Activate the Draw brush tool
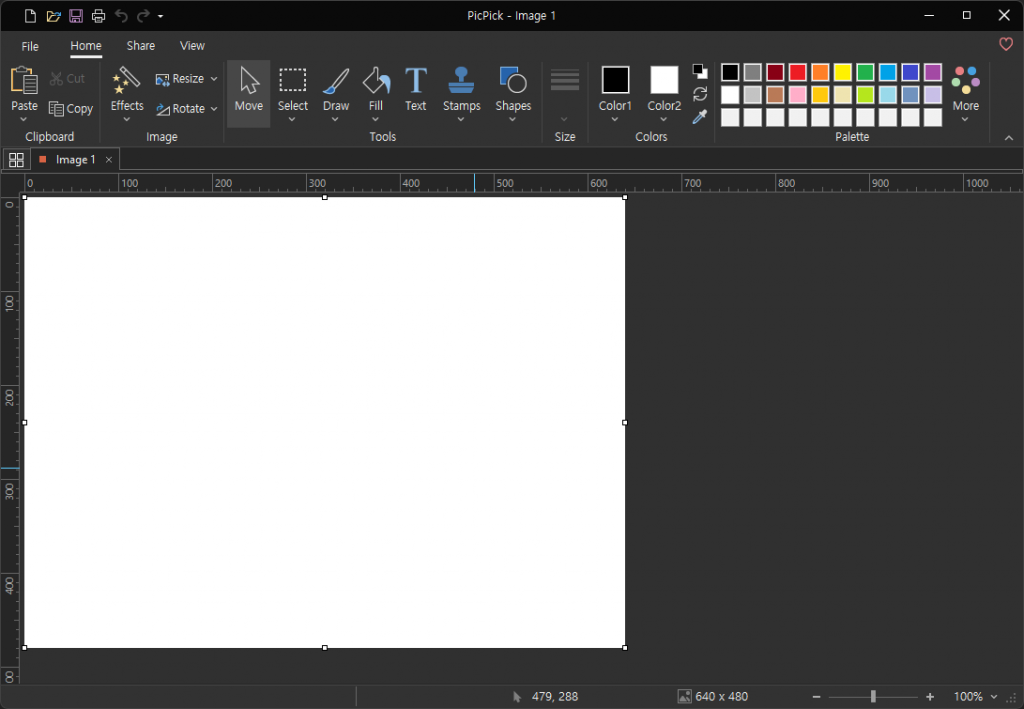The width and height of the screenshot is (1024, 709). click(x=336, y=89)
